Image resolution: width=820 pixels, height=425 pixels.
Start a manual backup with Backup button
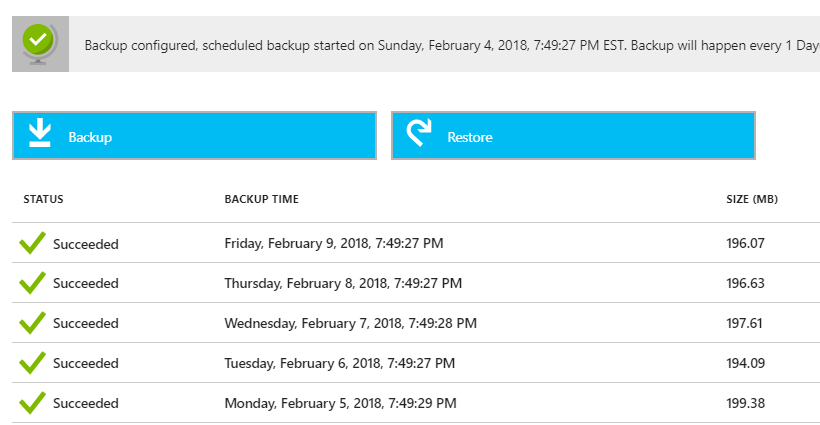point(195,135)
